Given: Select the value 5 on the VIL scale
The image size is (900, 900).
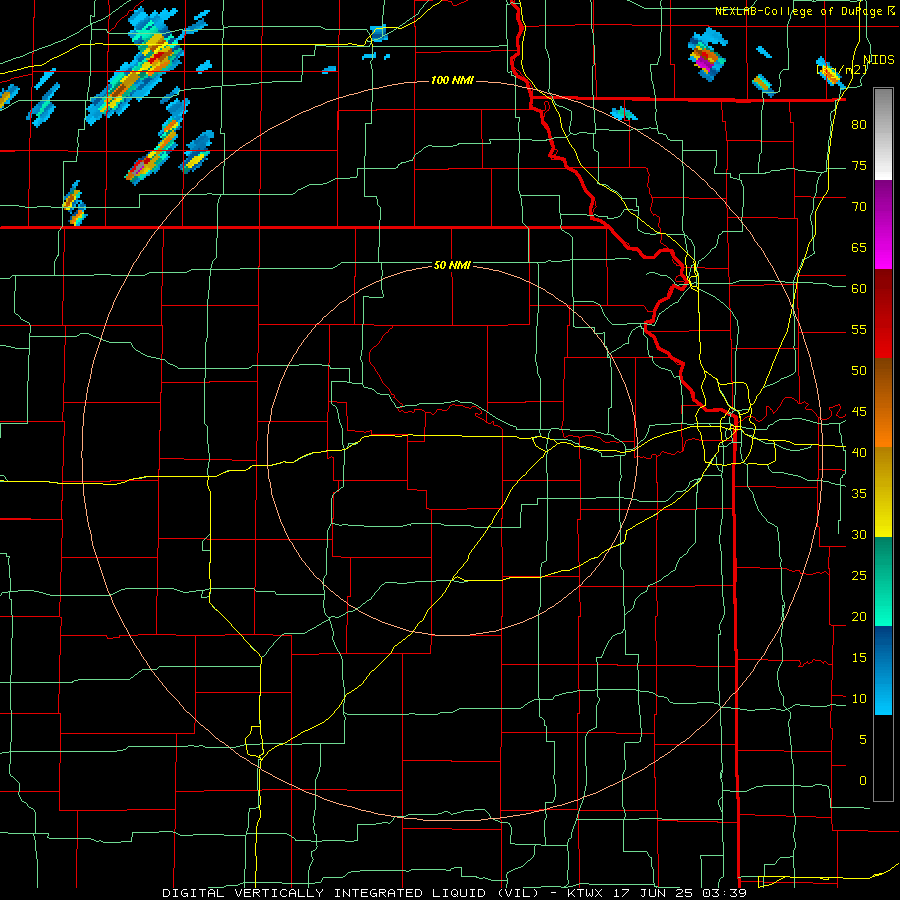Looking at the screenshot, I should click(x=863, y=740).
